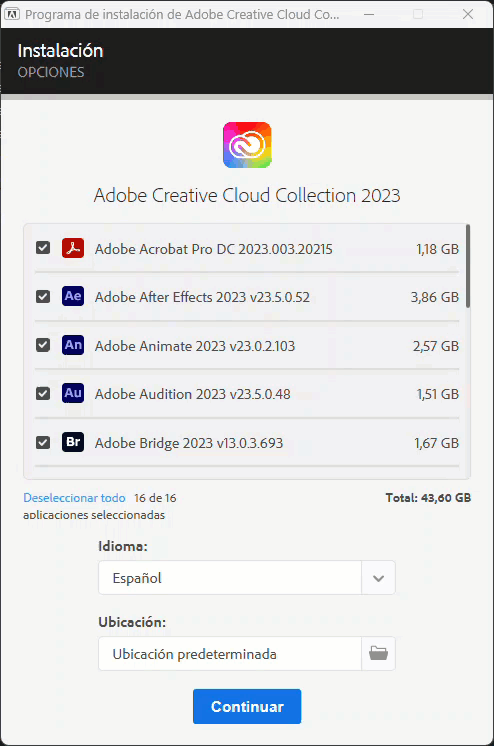The height and width of the screenshot is (746, 494).
Task: Click the Adobe Acrobat Pro DC icon
Action: [73, 248]
